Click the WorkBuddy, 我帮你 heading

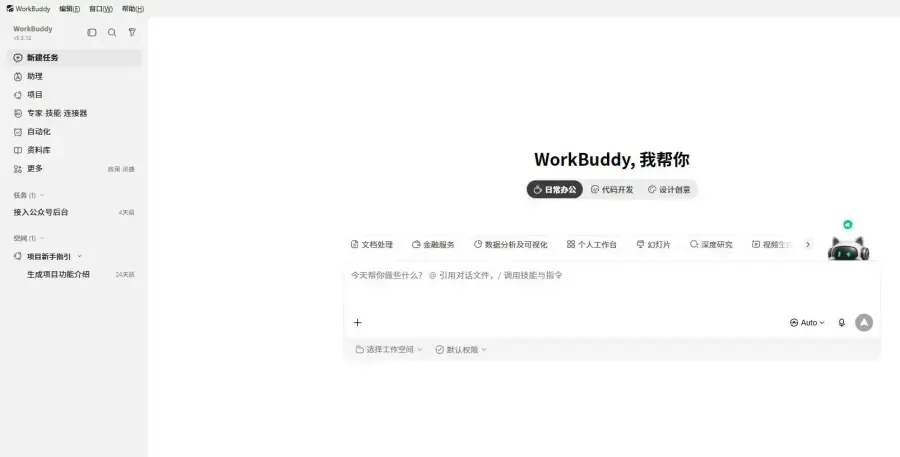tap(612, 159)
